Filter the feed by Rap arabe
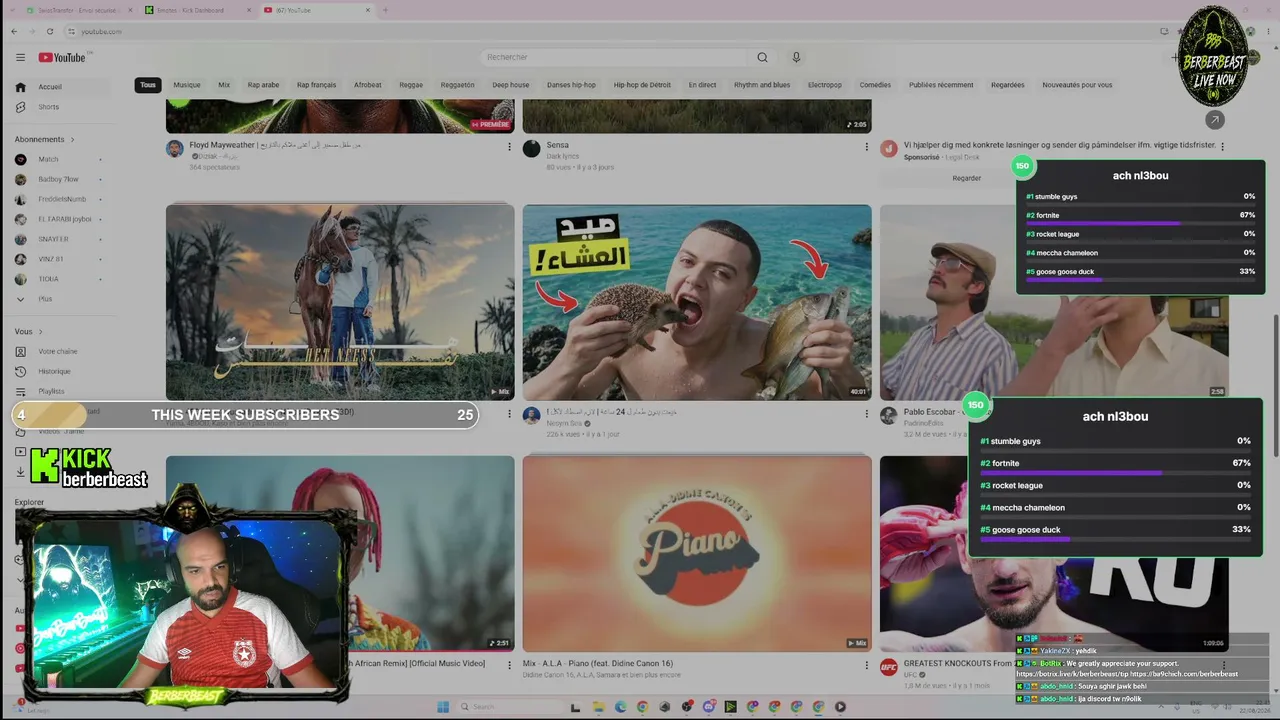This screenshot has height=720, width=1280. (x=264, y=85)
